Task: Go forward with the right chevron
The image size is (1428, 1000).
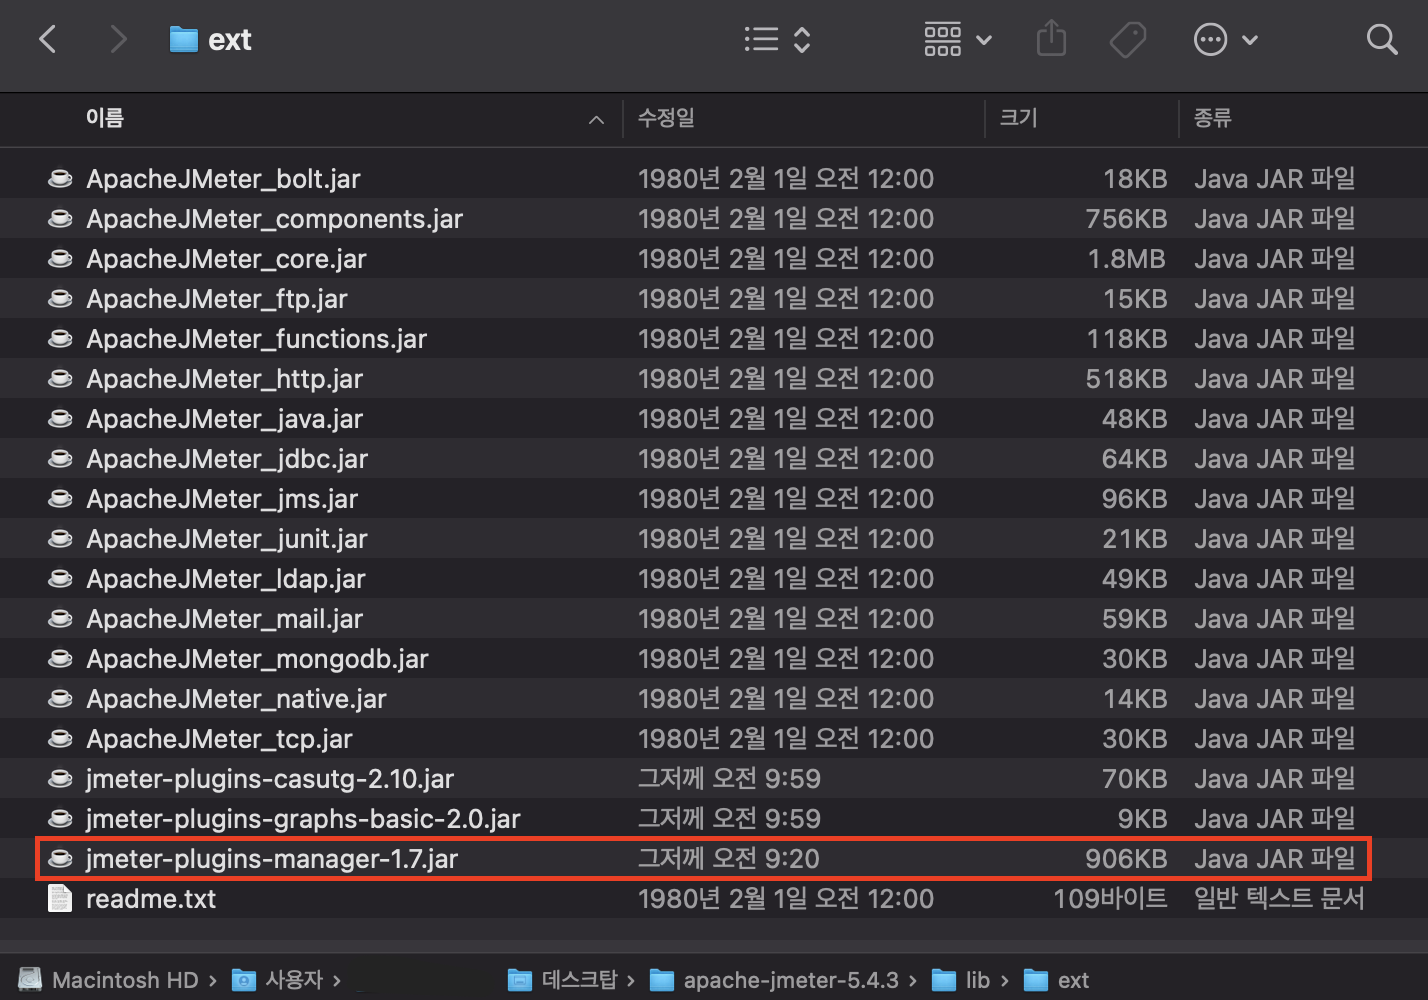Action: (118, 40)
